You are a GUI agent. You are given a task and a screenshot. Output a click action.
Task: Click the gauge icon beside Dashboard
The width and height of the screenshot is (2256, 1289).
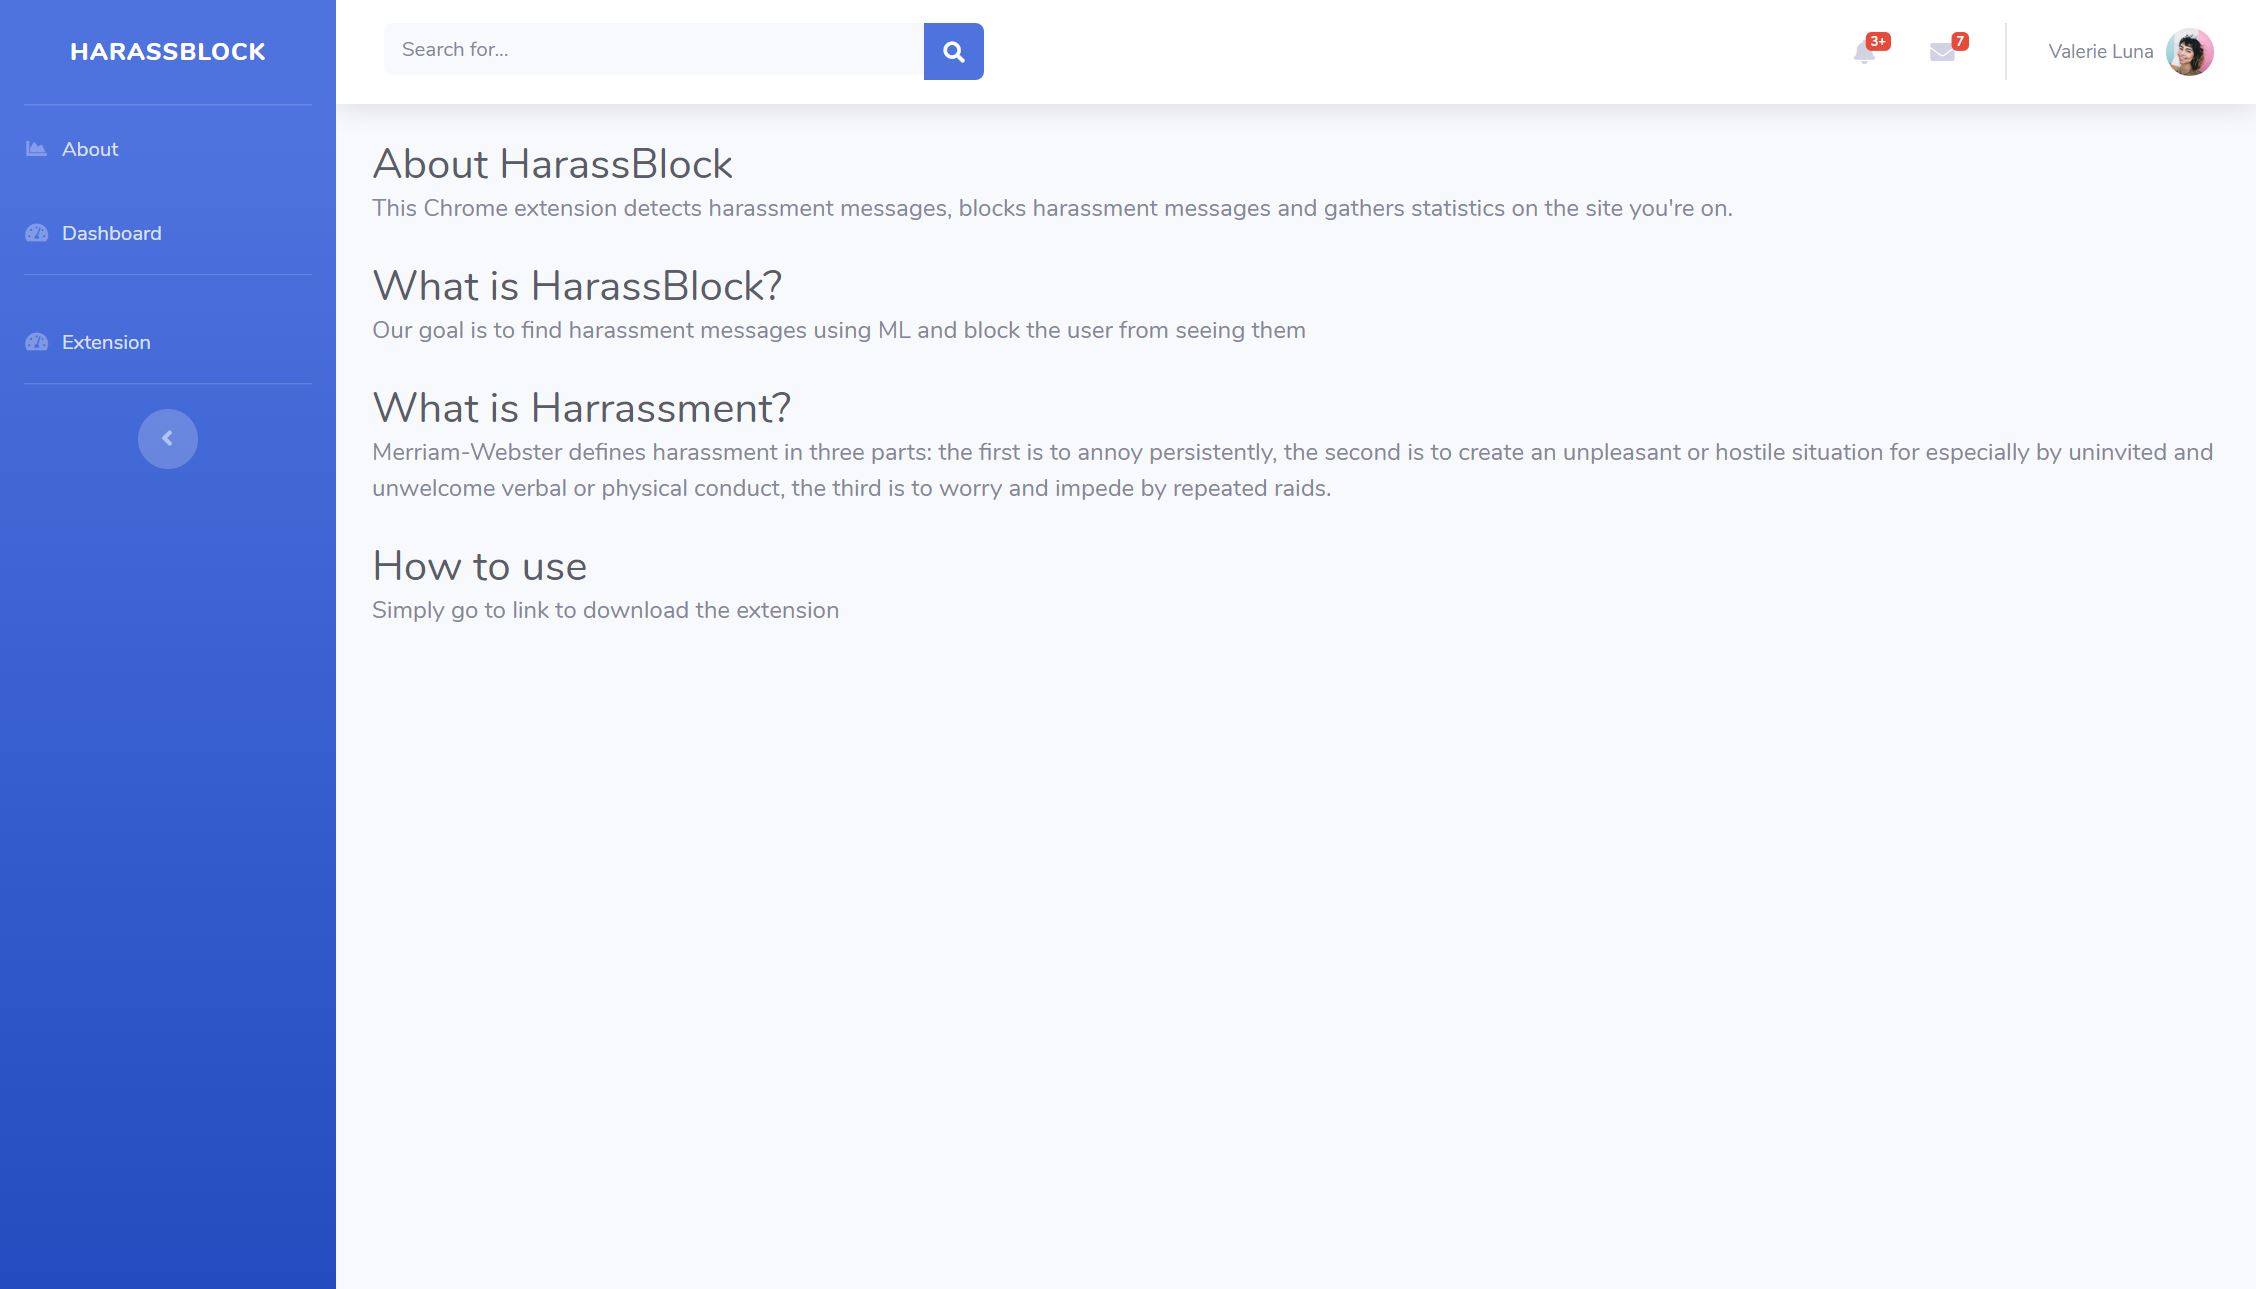[36, 233]
